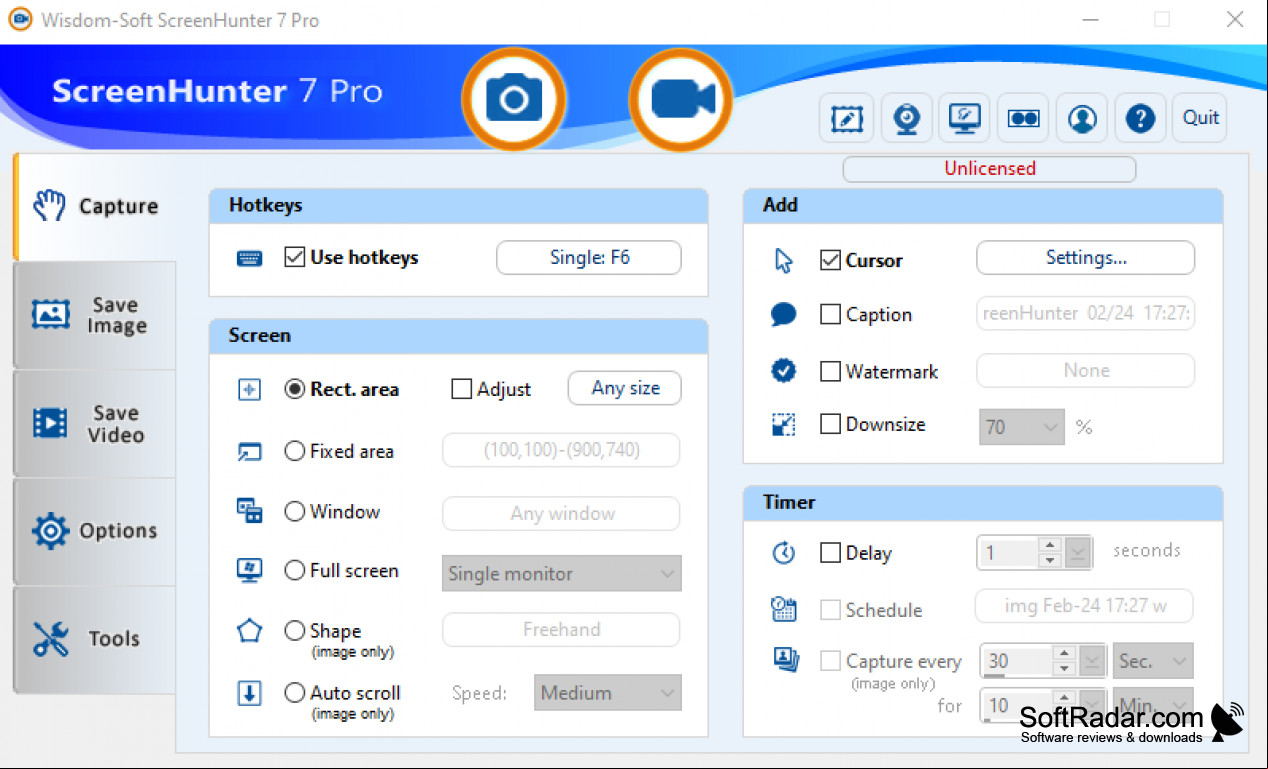
Task: Open the Downsize 70 percent dropdown
Action: click(1022, 427)
